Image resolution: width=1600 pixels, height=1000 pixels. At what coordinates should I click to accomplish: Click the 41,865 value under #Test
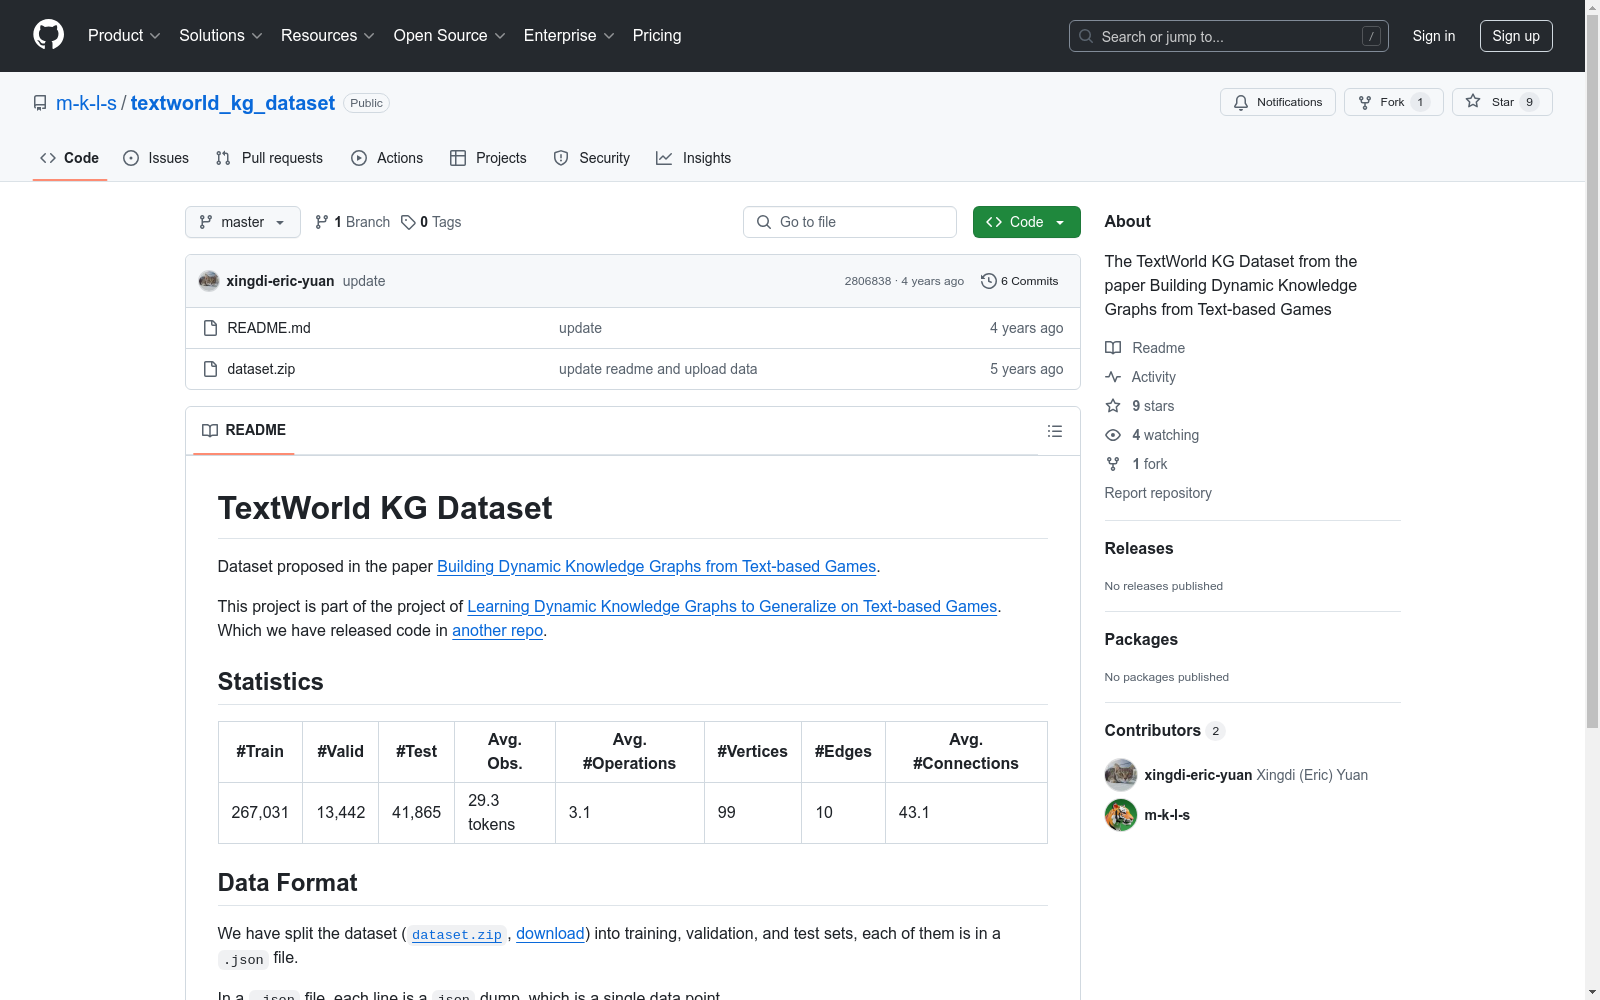416,812
